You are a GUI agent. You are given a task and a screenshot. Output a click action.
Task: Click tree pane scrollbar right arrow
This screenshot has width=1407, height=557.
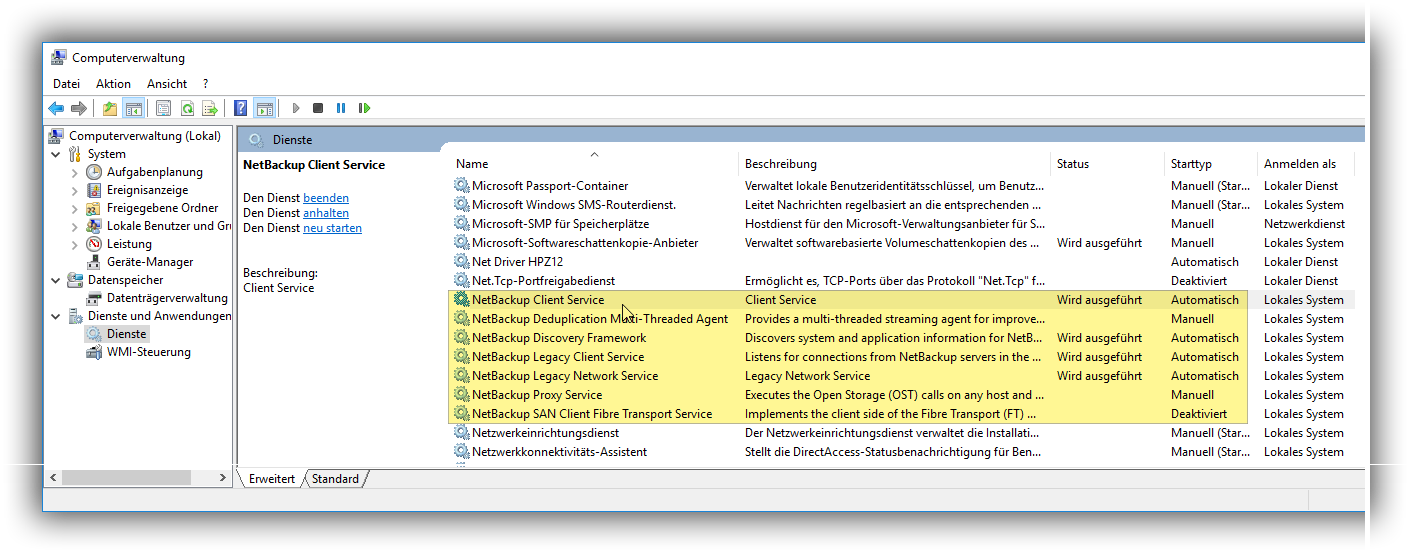point(224,479)
